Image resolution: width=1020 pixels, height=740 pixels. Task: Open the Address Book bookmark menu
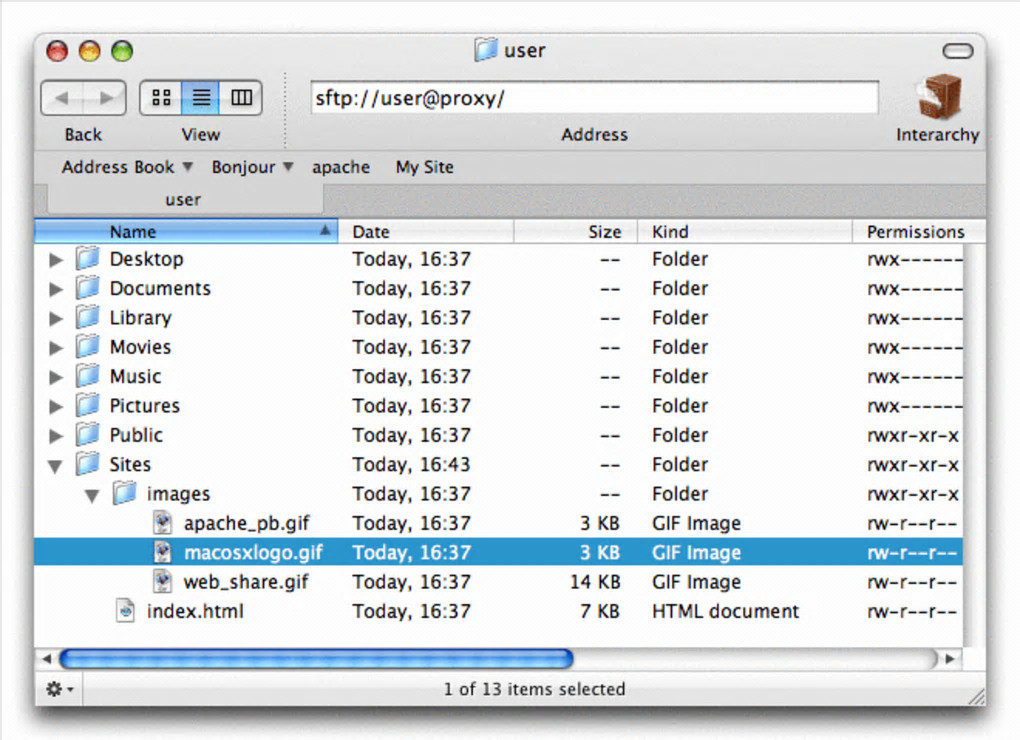(x=128, y=167)
